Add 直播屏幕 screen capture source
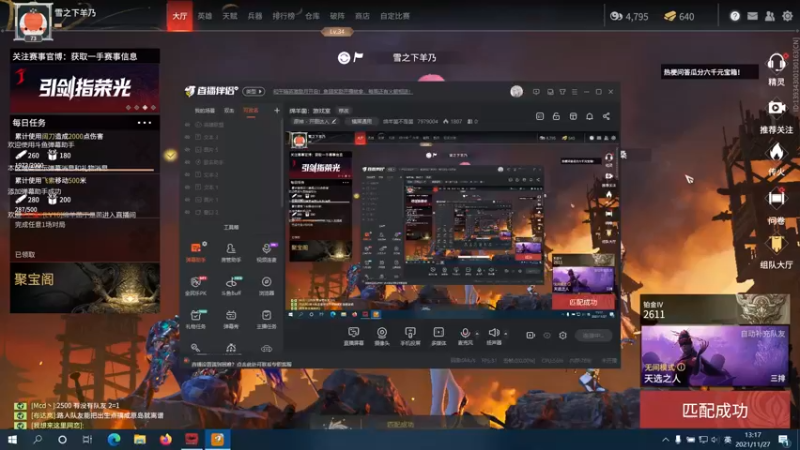This screenshot has height=450, width=800. 353,336
